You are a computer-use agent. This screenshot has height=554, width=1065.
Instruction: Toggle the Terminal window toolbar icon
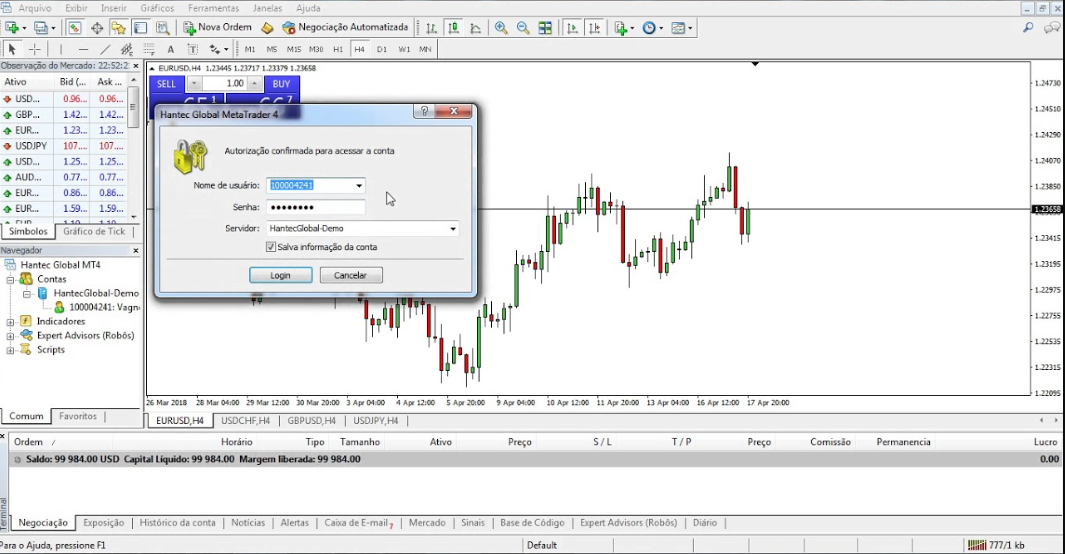point(141,28)
